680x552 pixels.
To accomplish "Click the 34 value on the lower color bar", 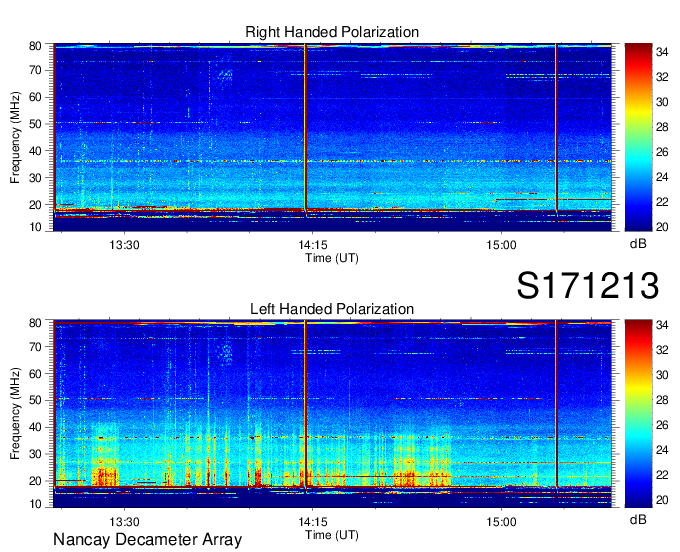I will pyautogui.click(x=662, y=325).
